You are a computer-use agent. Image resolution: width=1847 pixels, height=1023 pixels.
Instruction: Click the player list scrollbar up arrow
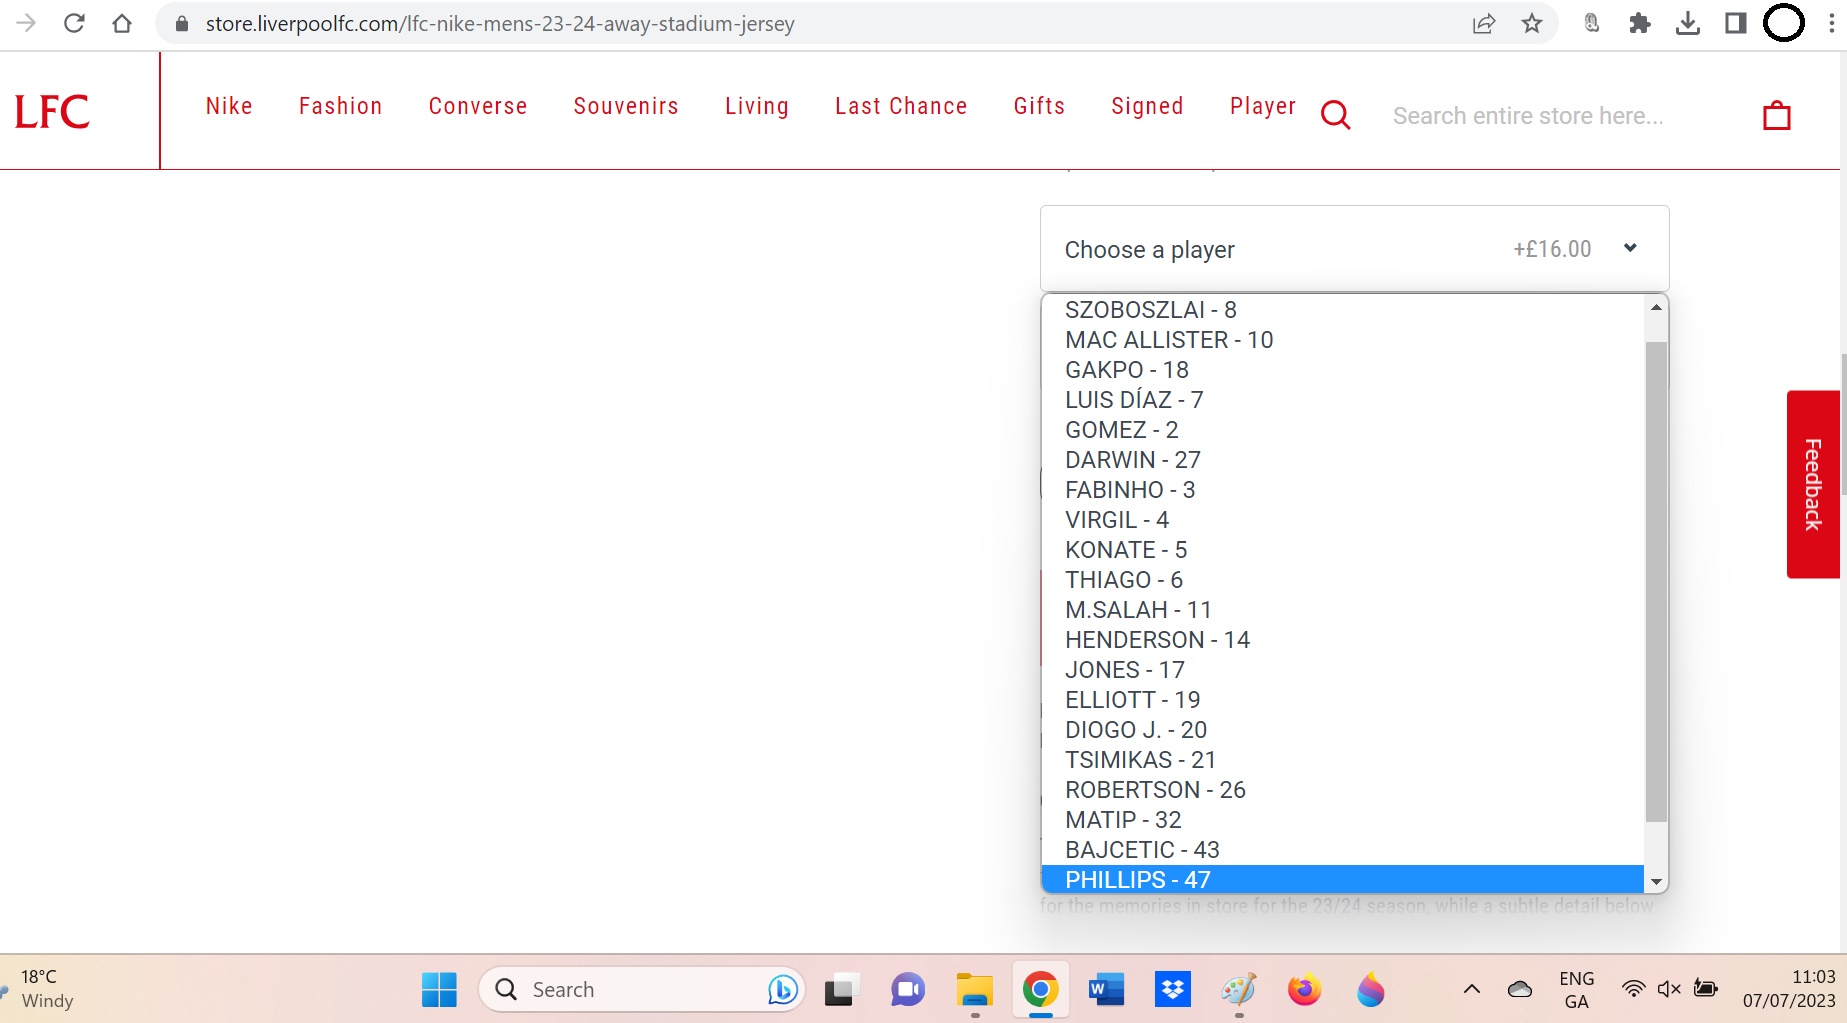click(1656, 307)
